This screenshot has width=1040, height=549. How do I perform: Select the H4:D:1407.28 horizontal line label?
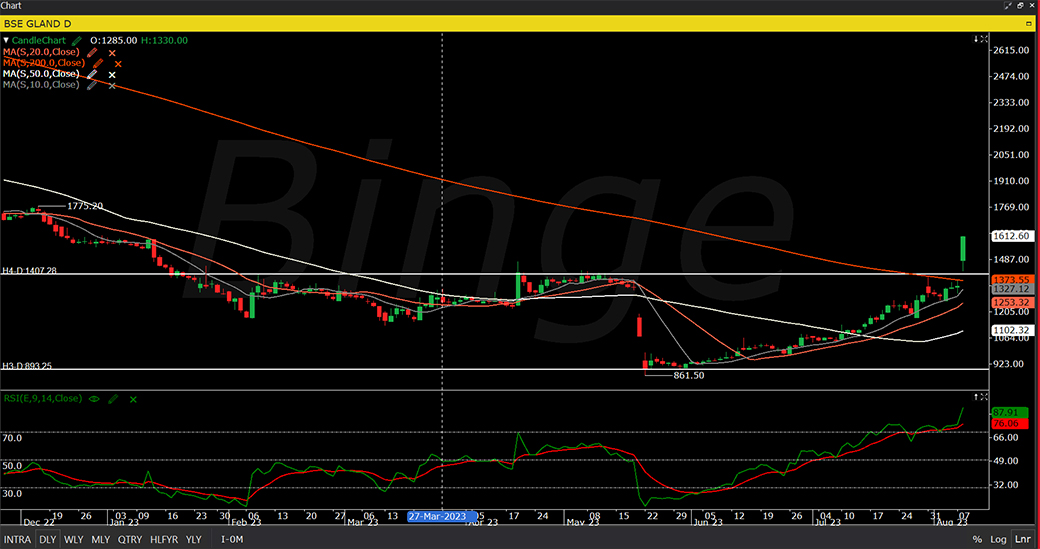29,271
